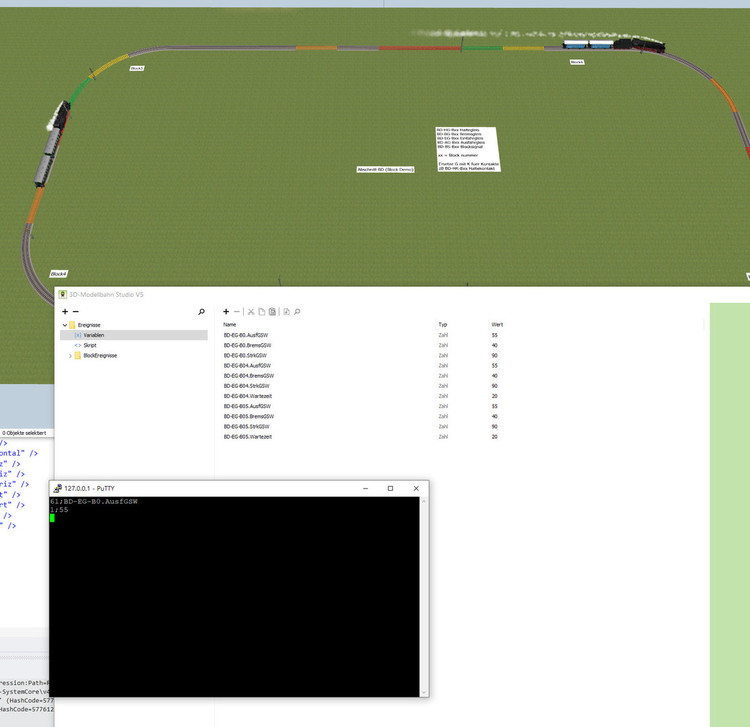Viewport: 750px width, 727px height.
Task: Click value 20 of BD-EG-B04.Wartezeit
Action: (x=495, y=396)
